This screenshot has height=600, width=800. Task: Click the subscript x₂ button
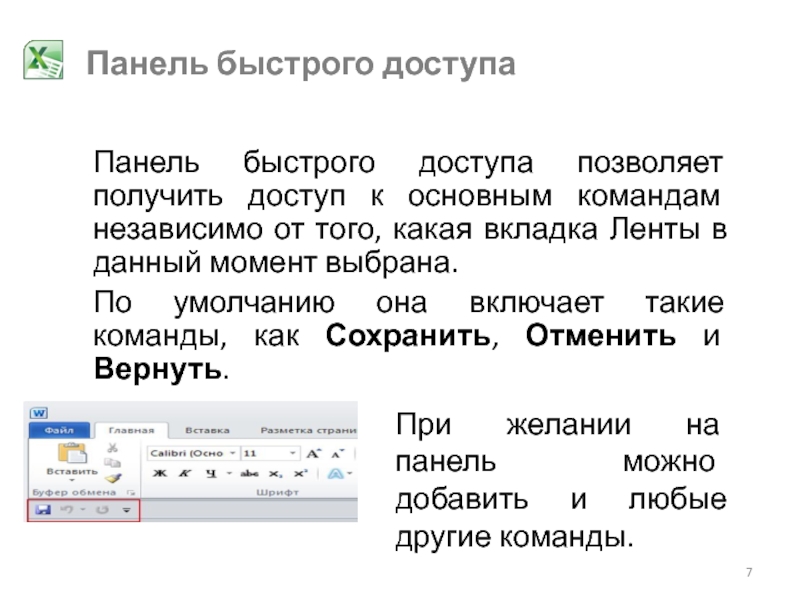coord(275,474)
